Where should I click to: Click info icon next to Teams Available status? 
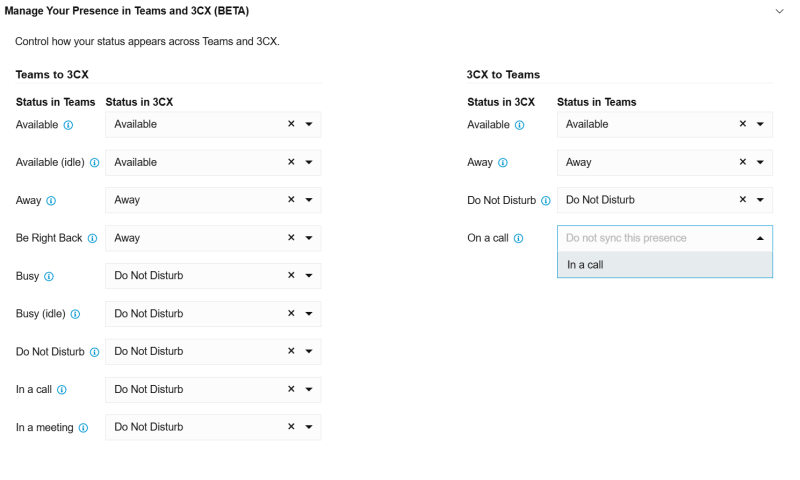68,125
